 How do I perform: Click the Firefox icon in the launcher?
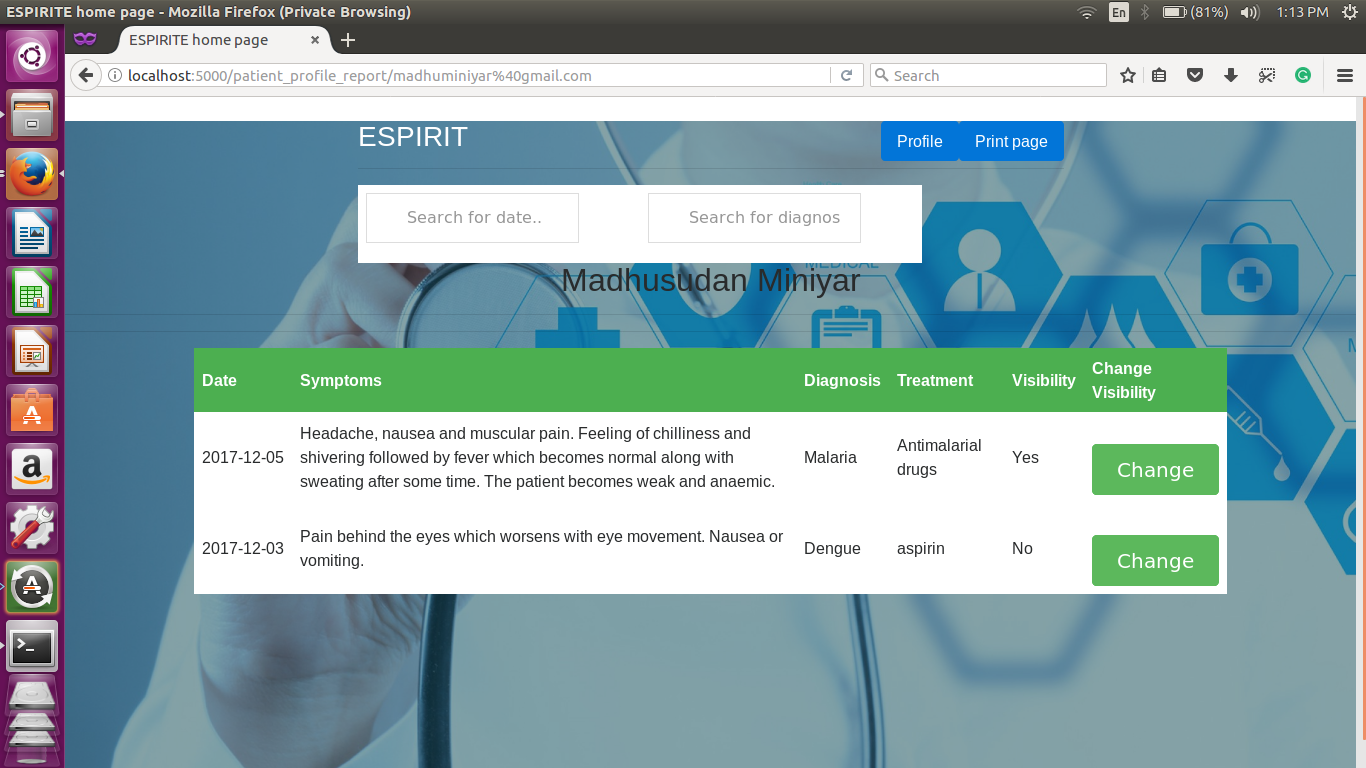tap(33, 175)
